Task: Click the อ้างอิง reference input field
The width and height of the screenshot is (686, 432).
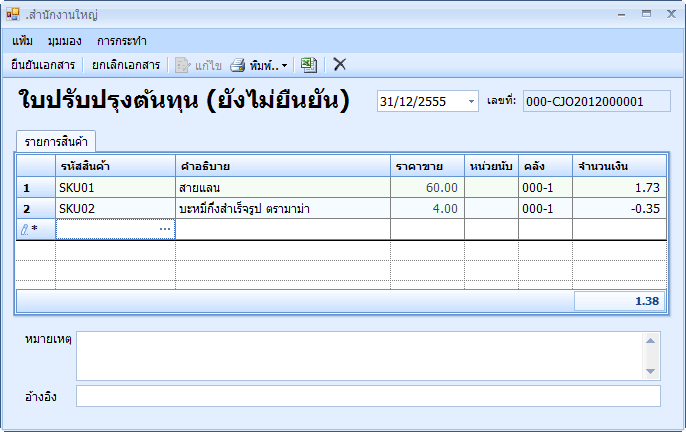Action: tap(368, 397)
